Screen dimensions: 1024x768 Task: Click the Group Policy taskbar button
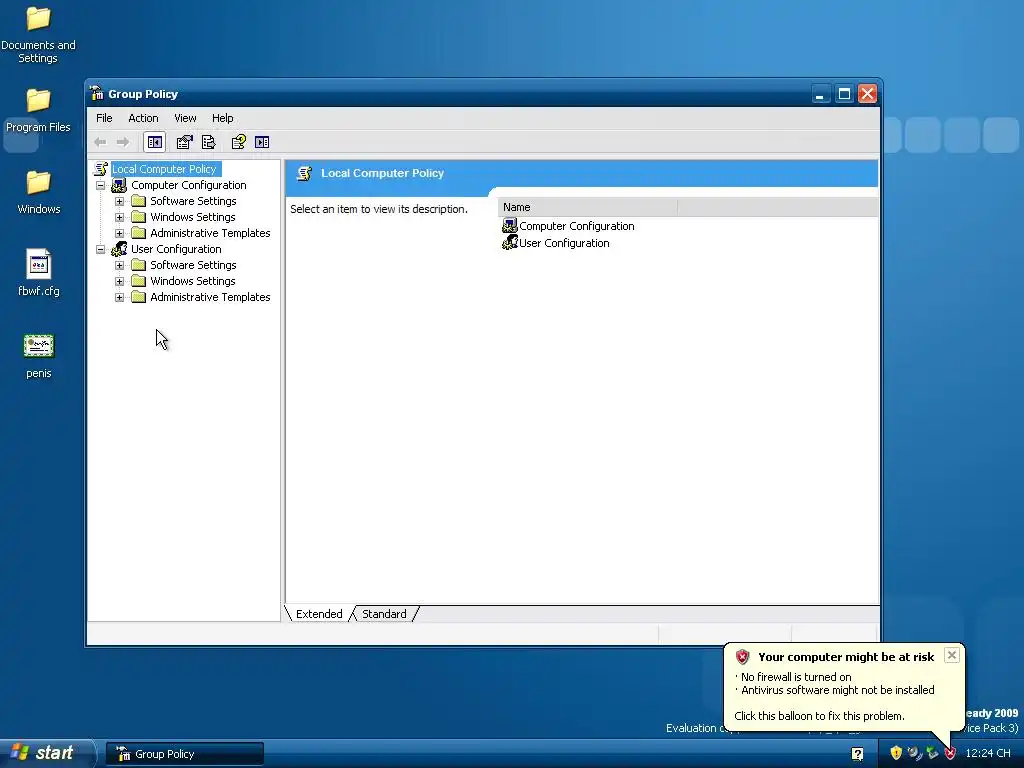tap(185, 754)
